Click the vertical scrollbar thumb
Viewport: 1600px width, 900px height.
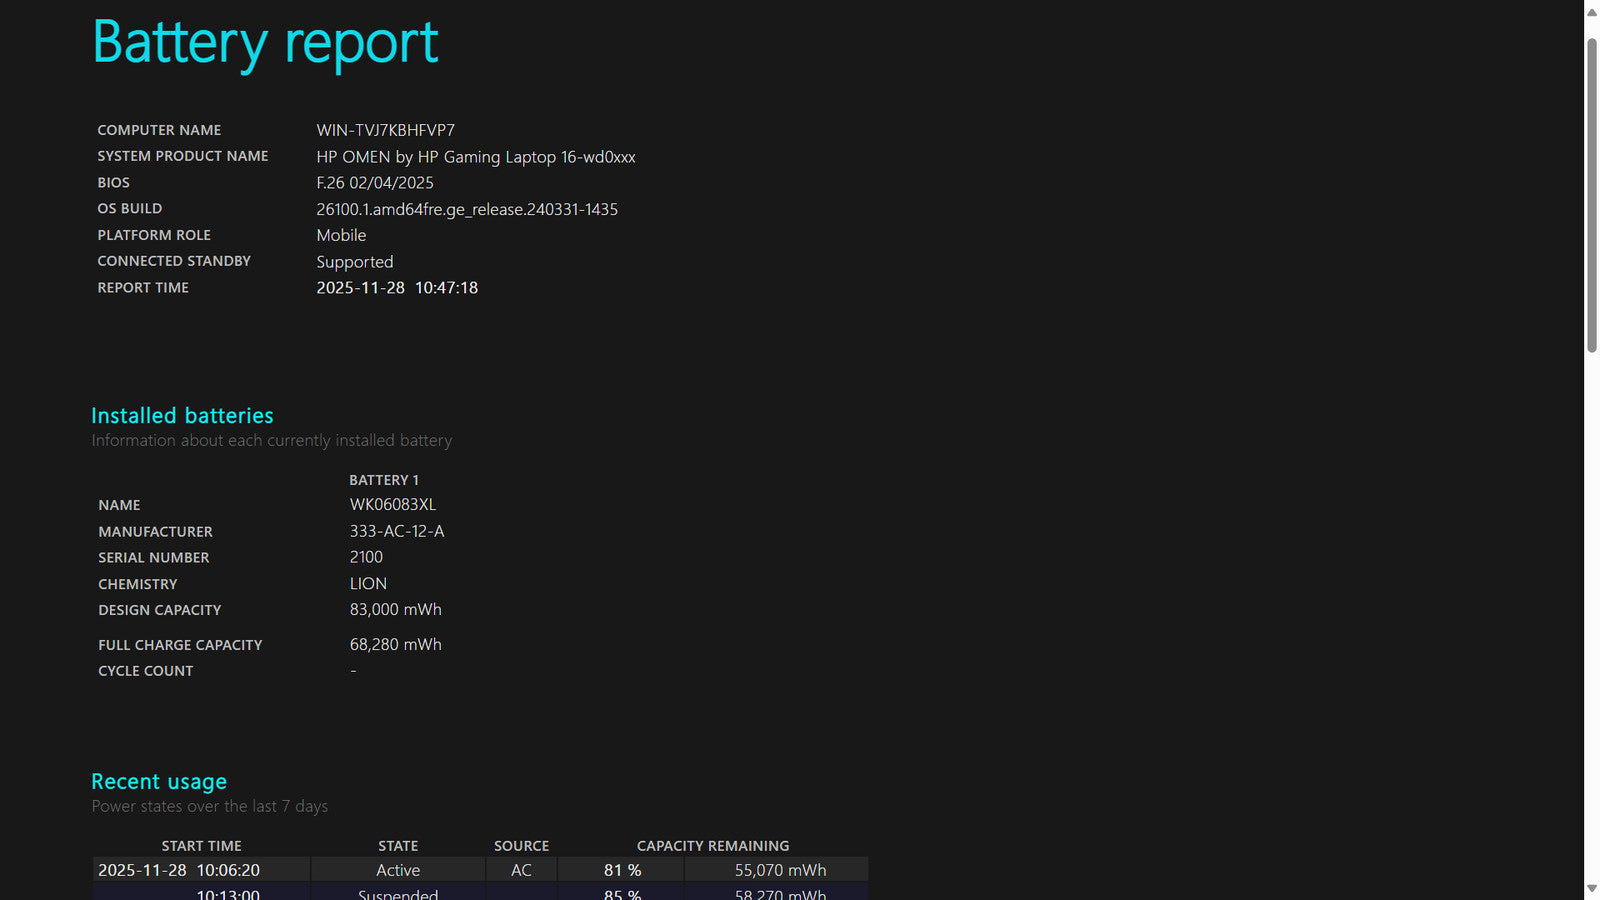tap(1591, 195)
